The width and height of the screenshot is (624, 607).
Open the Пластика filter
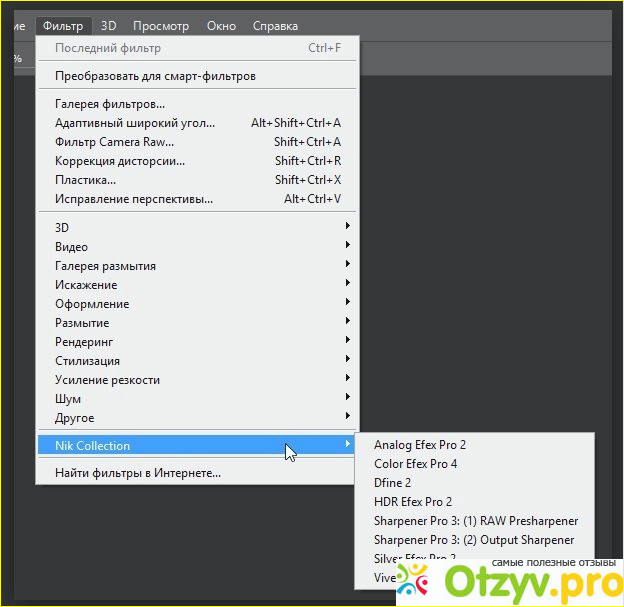click(86, 180)
